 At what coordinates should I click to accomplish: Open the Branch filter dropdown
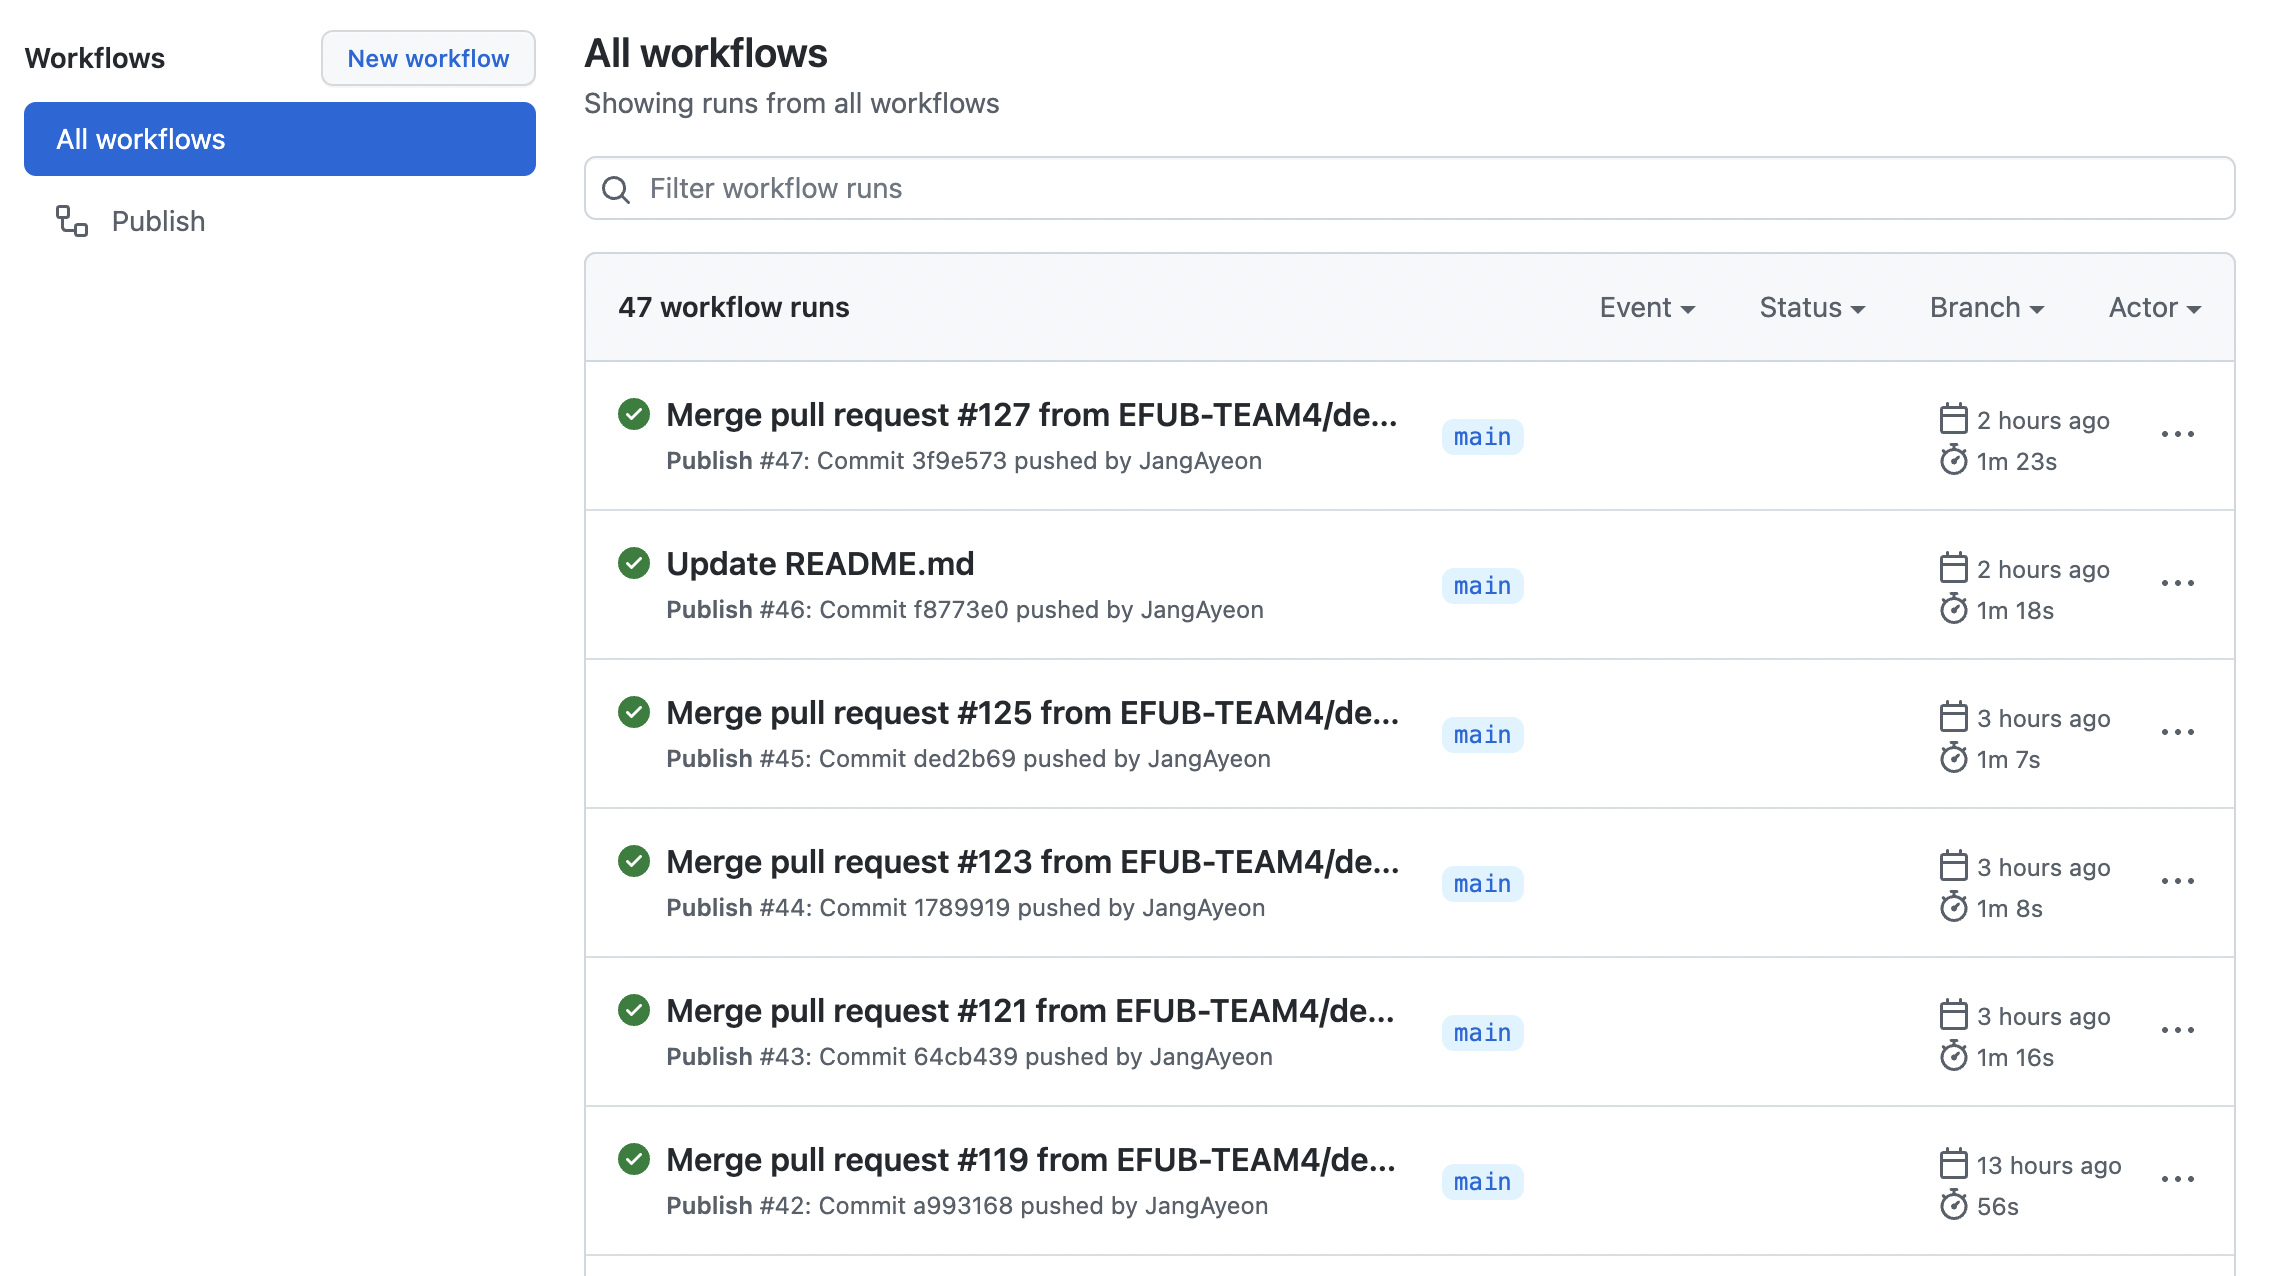point(1987,307)
